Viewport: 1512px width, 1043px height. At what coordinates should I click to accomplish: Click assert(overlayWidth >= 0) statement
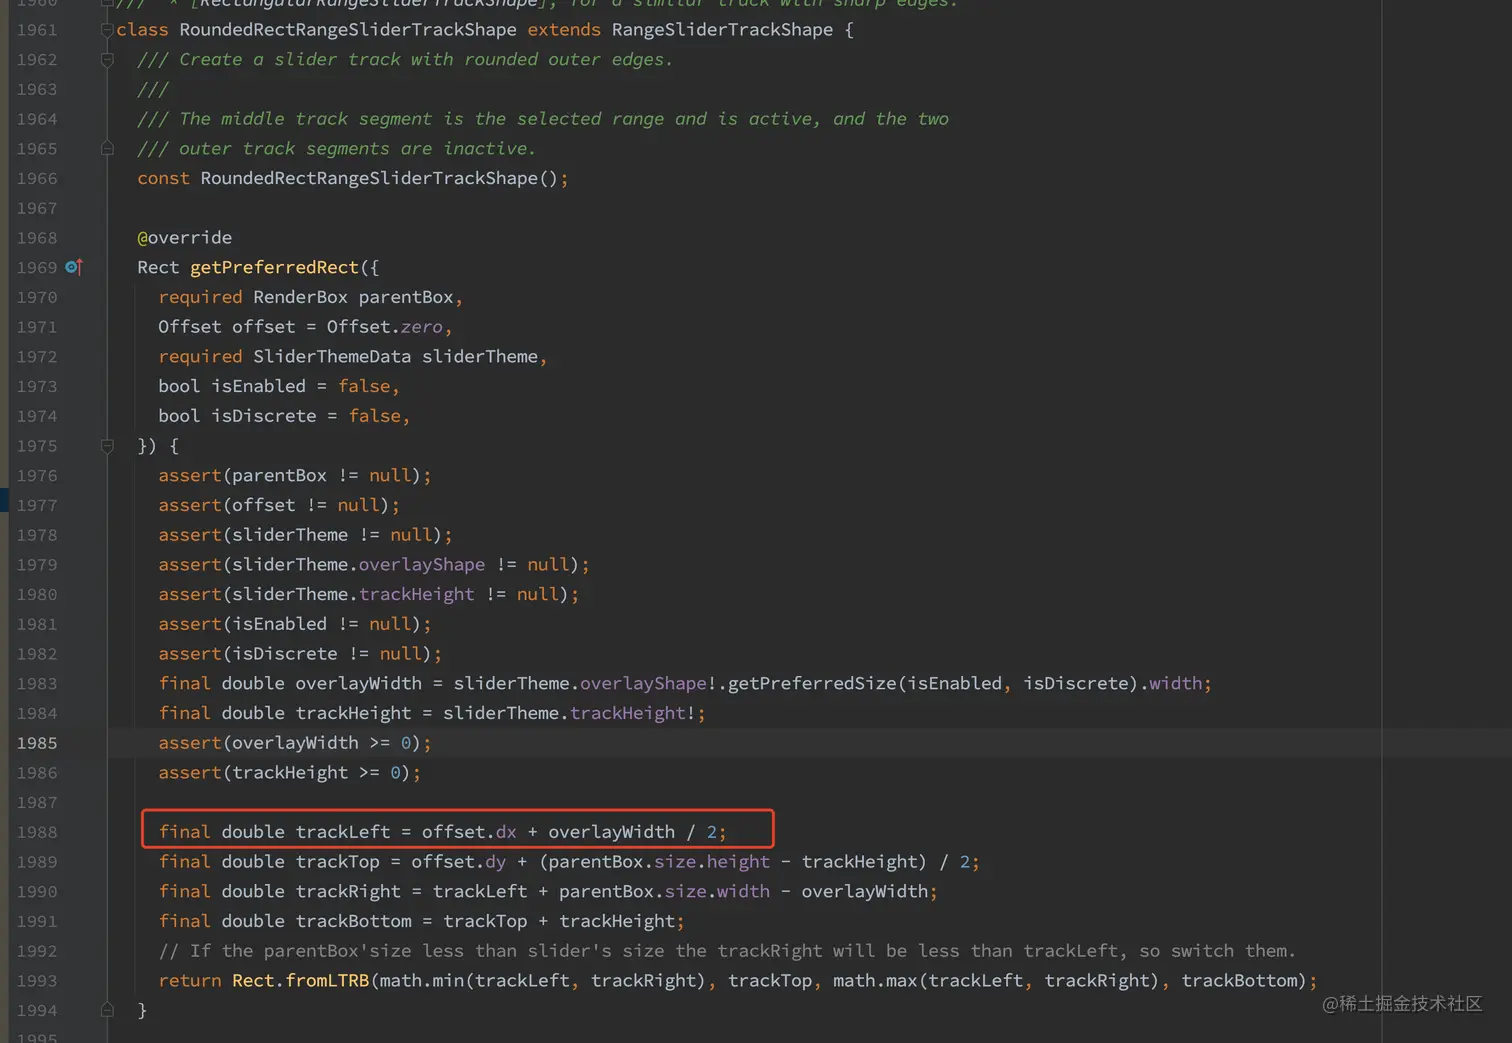[295, 743]
